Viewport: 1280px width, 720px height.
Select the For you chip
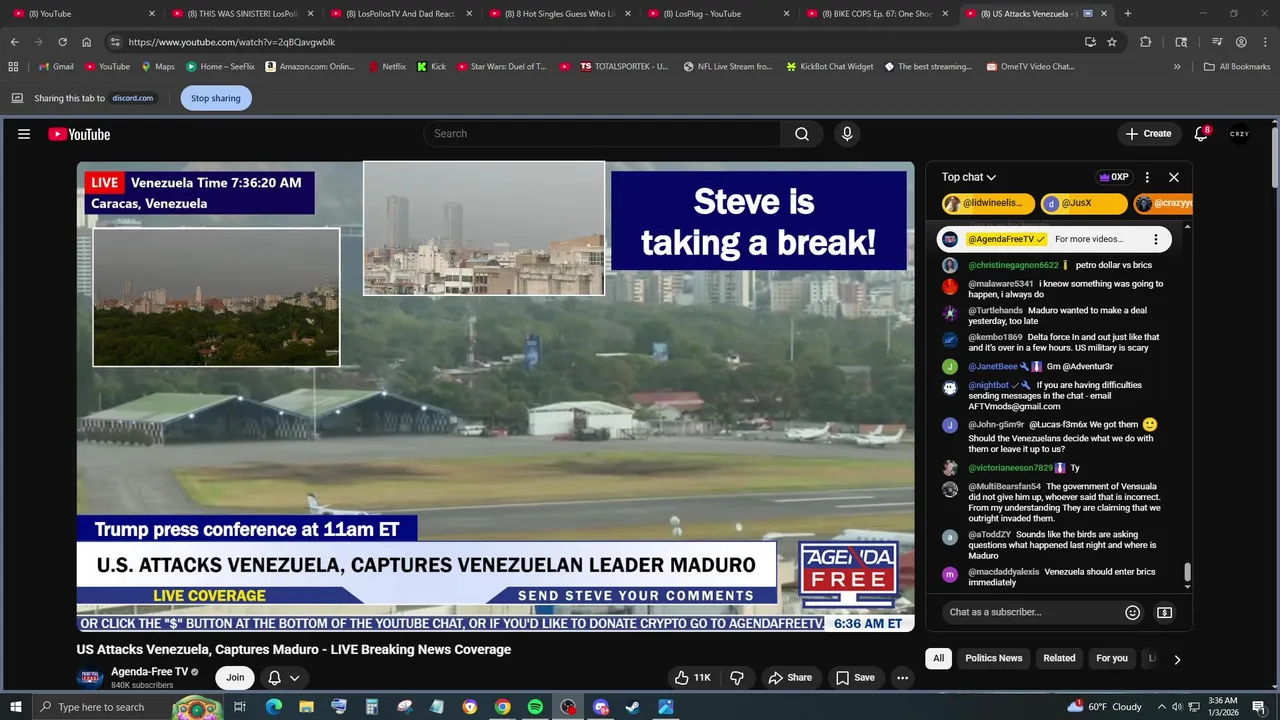point(1111,658)
